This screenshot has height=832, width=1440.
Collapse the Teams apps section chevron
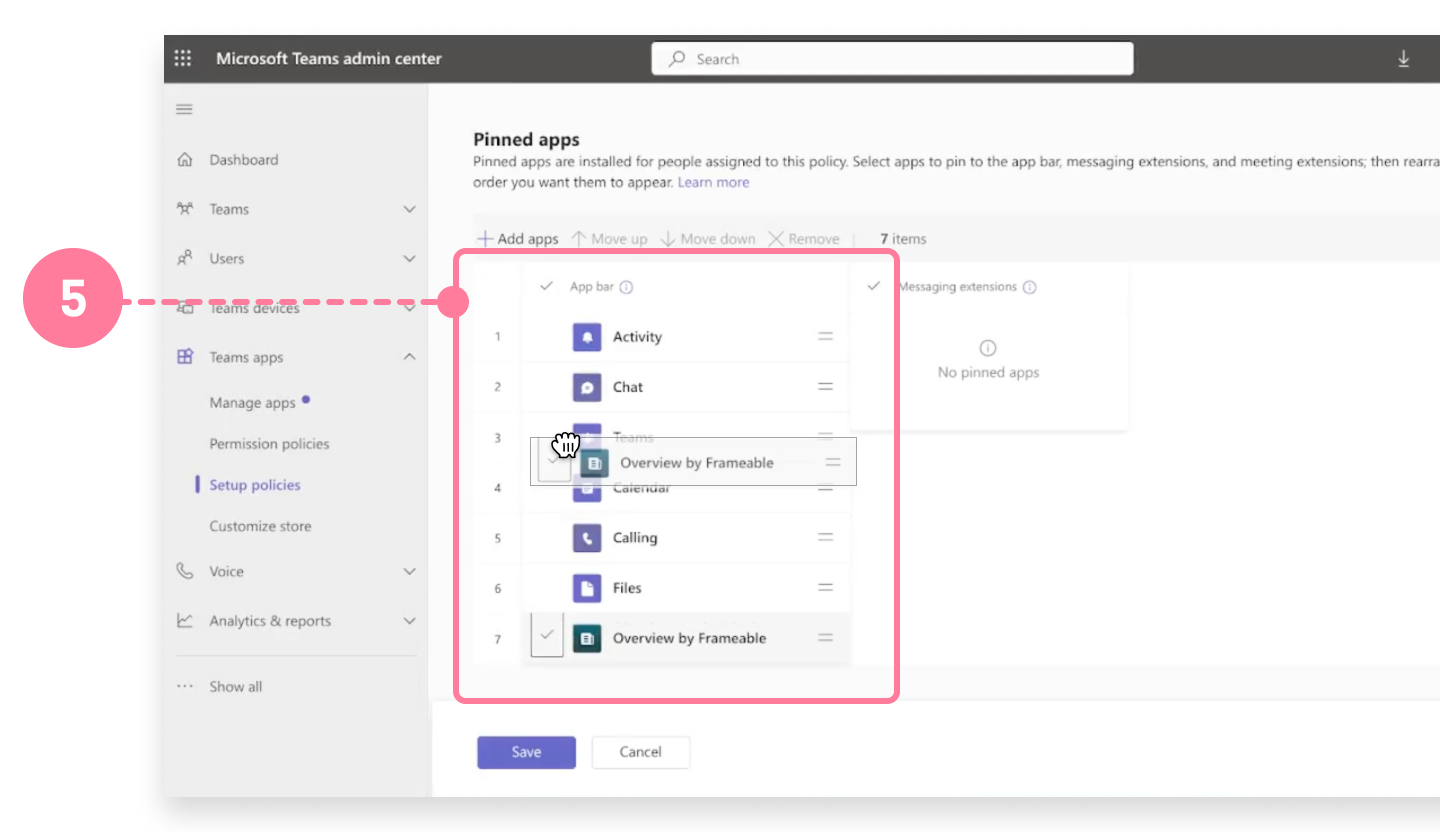click(409, 357)
